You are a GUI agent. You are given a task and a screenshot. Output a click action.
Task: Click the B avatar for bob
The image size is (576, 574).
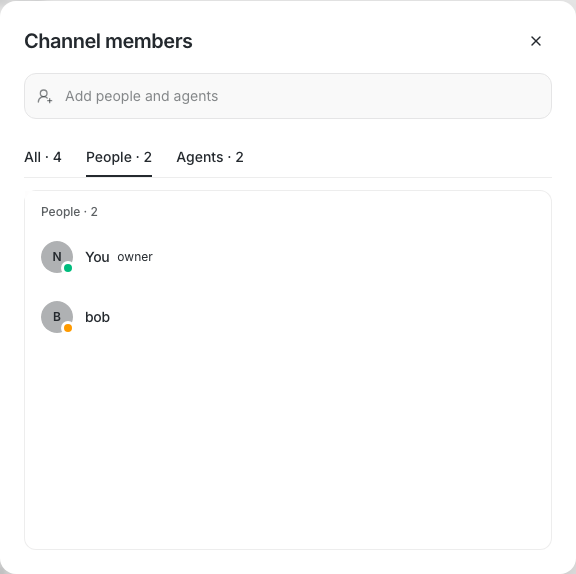click(57, 317)
